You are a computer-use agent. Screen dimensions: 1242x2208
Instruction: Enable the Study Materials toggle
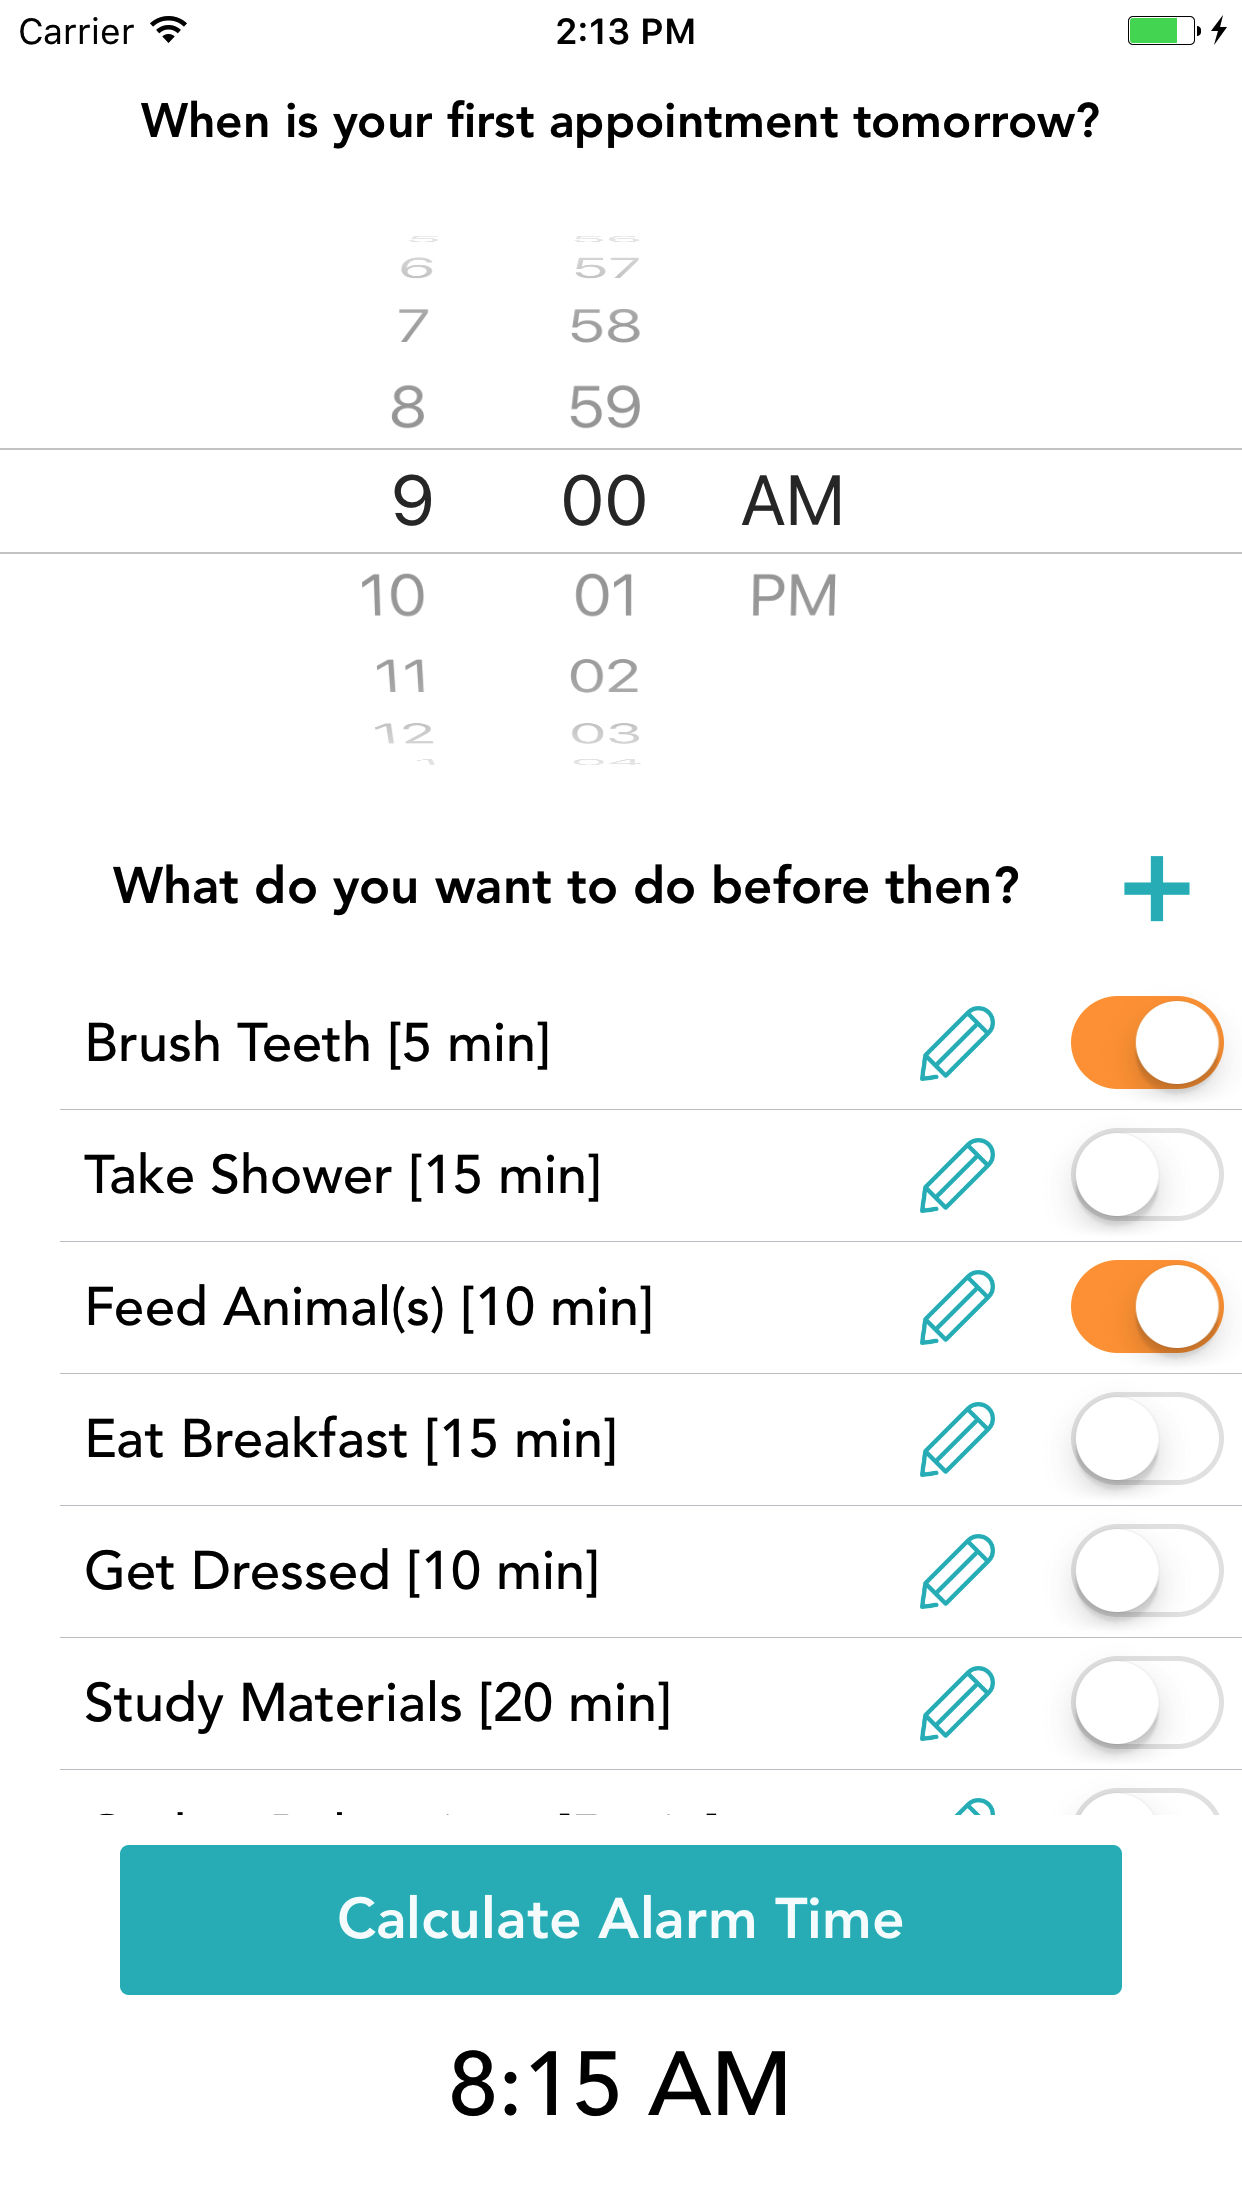[1146, 1702]
